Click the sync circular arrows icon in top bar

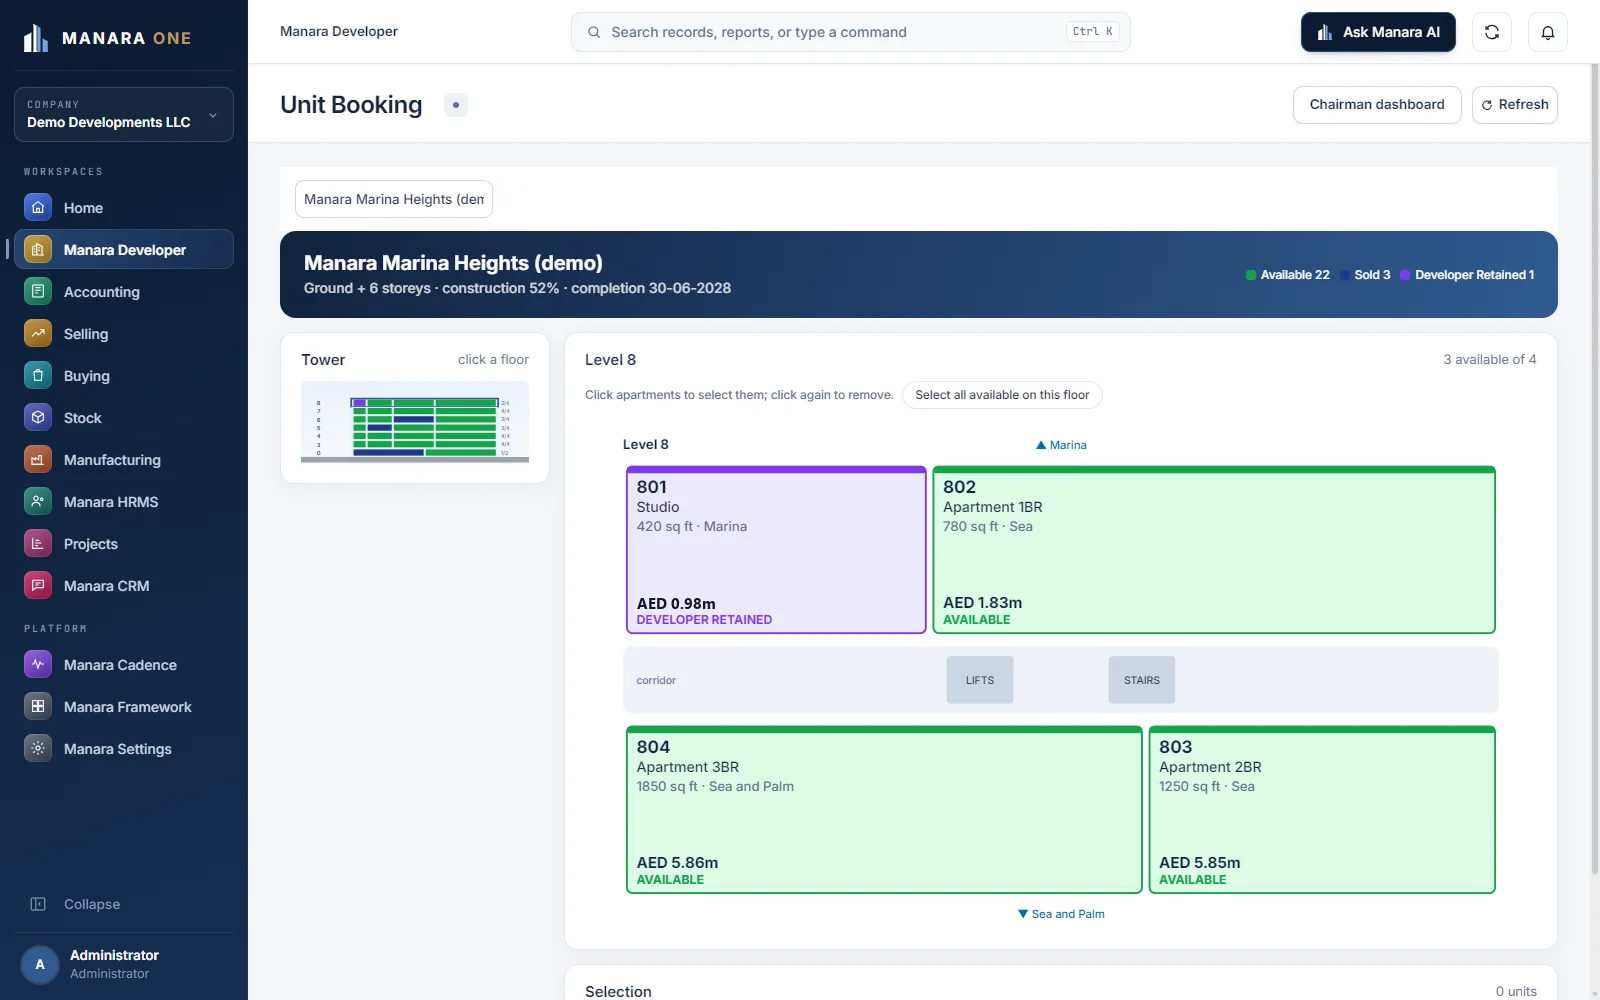(x=1491, y=32)
